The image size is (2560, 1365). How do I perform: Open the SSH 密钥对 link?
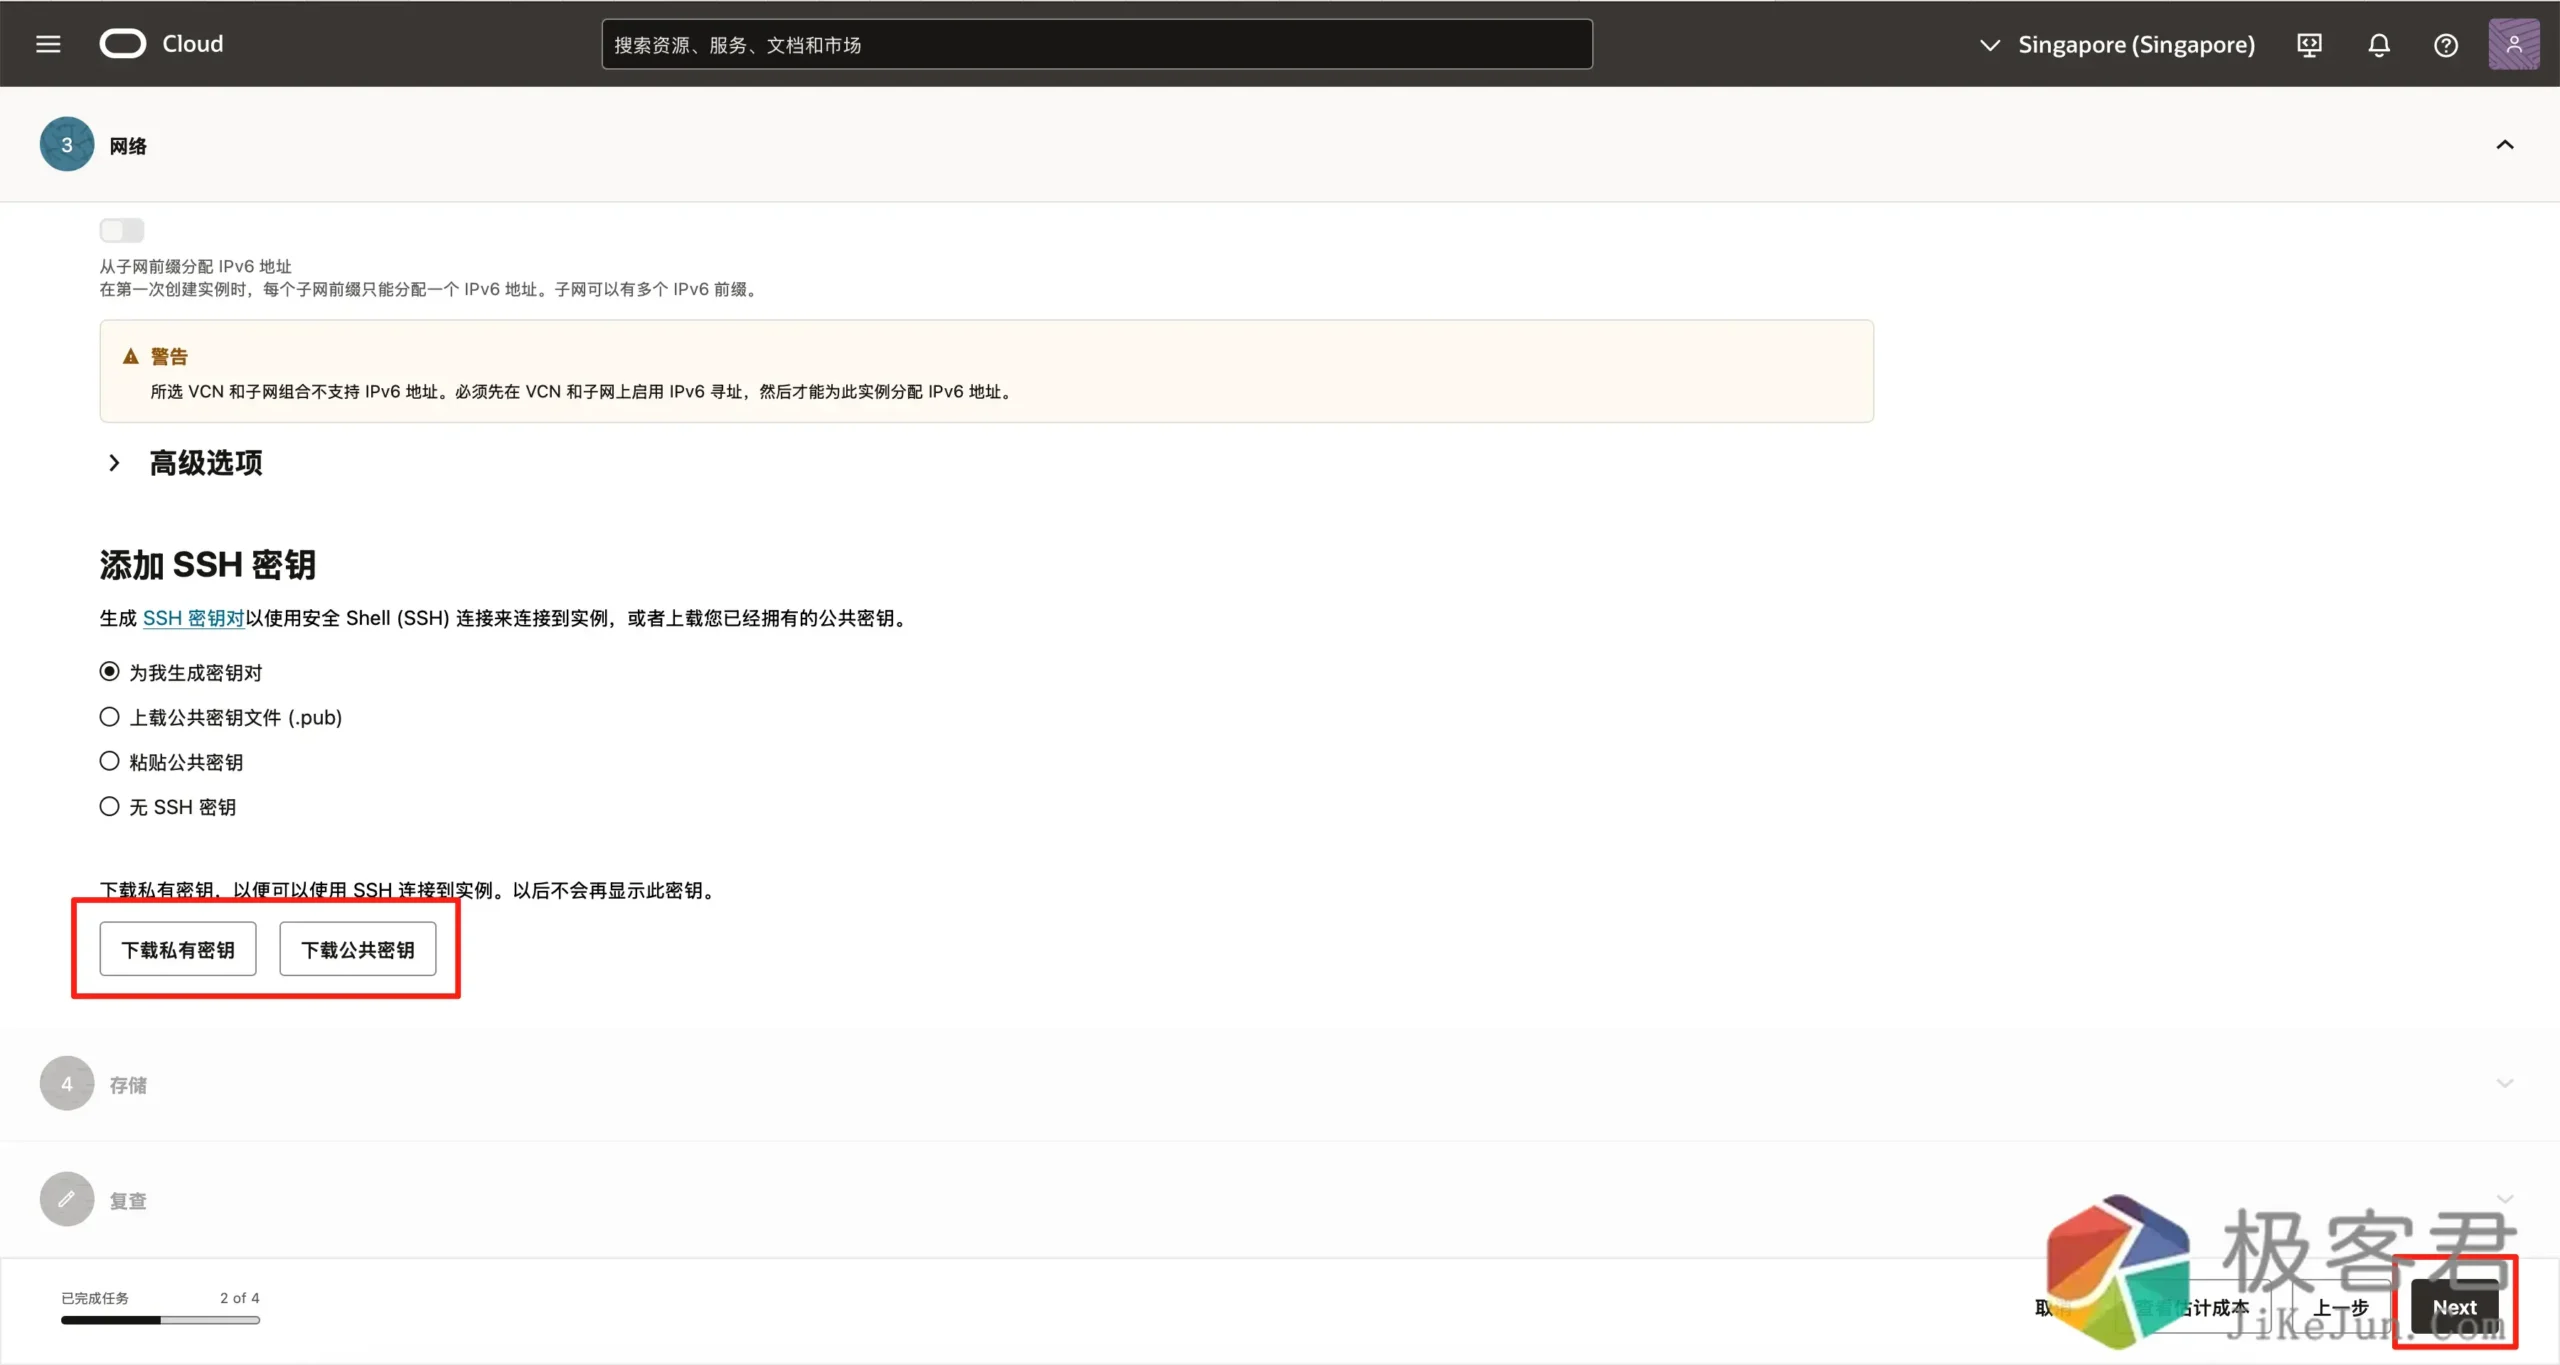click(193, 618)
